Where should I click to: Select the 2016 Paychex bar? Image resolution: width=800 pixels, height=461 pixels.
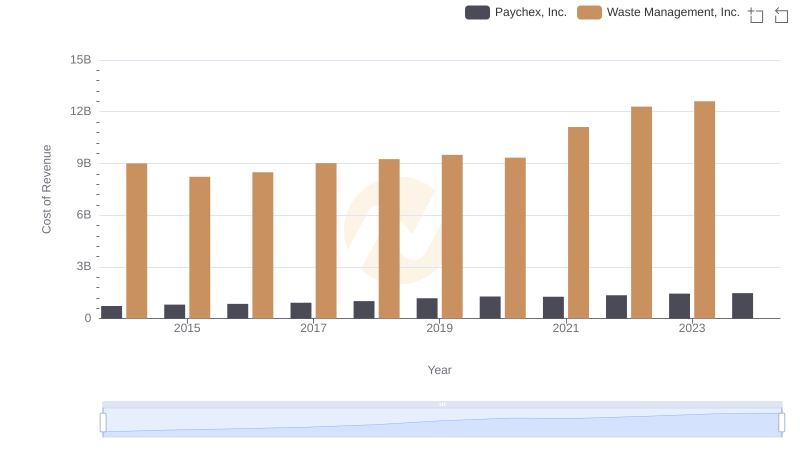(x=238, y=311)
